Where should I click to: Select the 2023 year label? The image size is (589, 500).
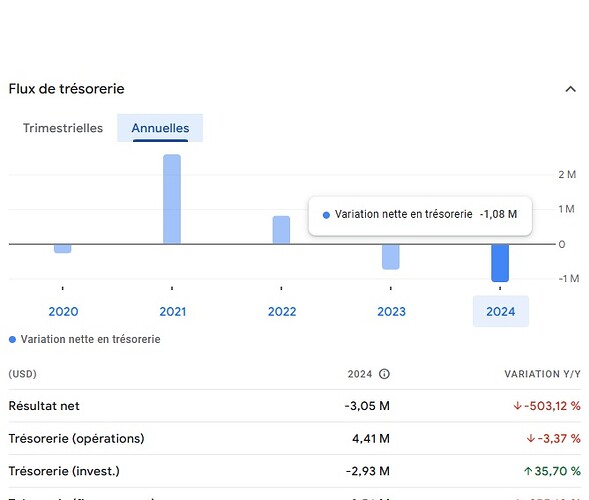tap(391, 311)
